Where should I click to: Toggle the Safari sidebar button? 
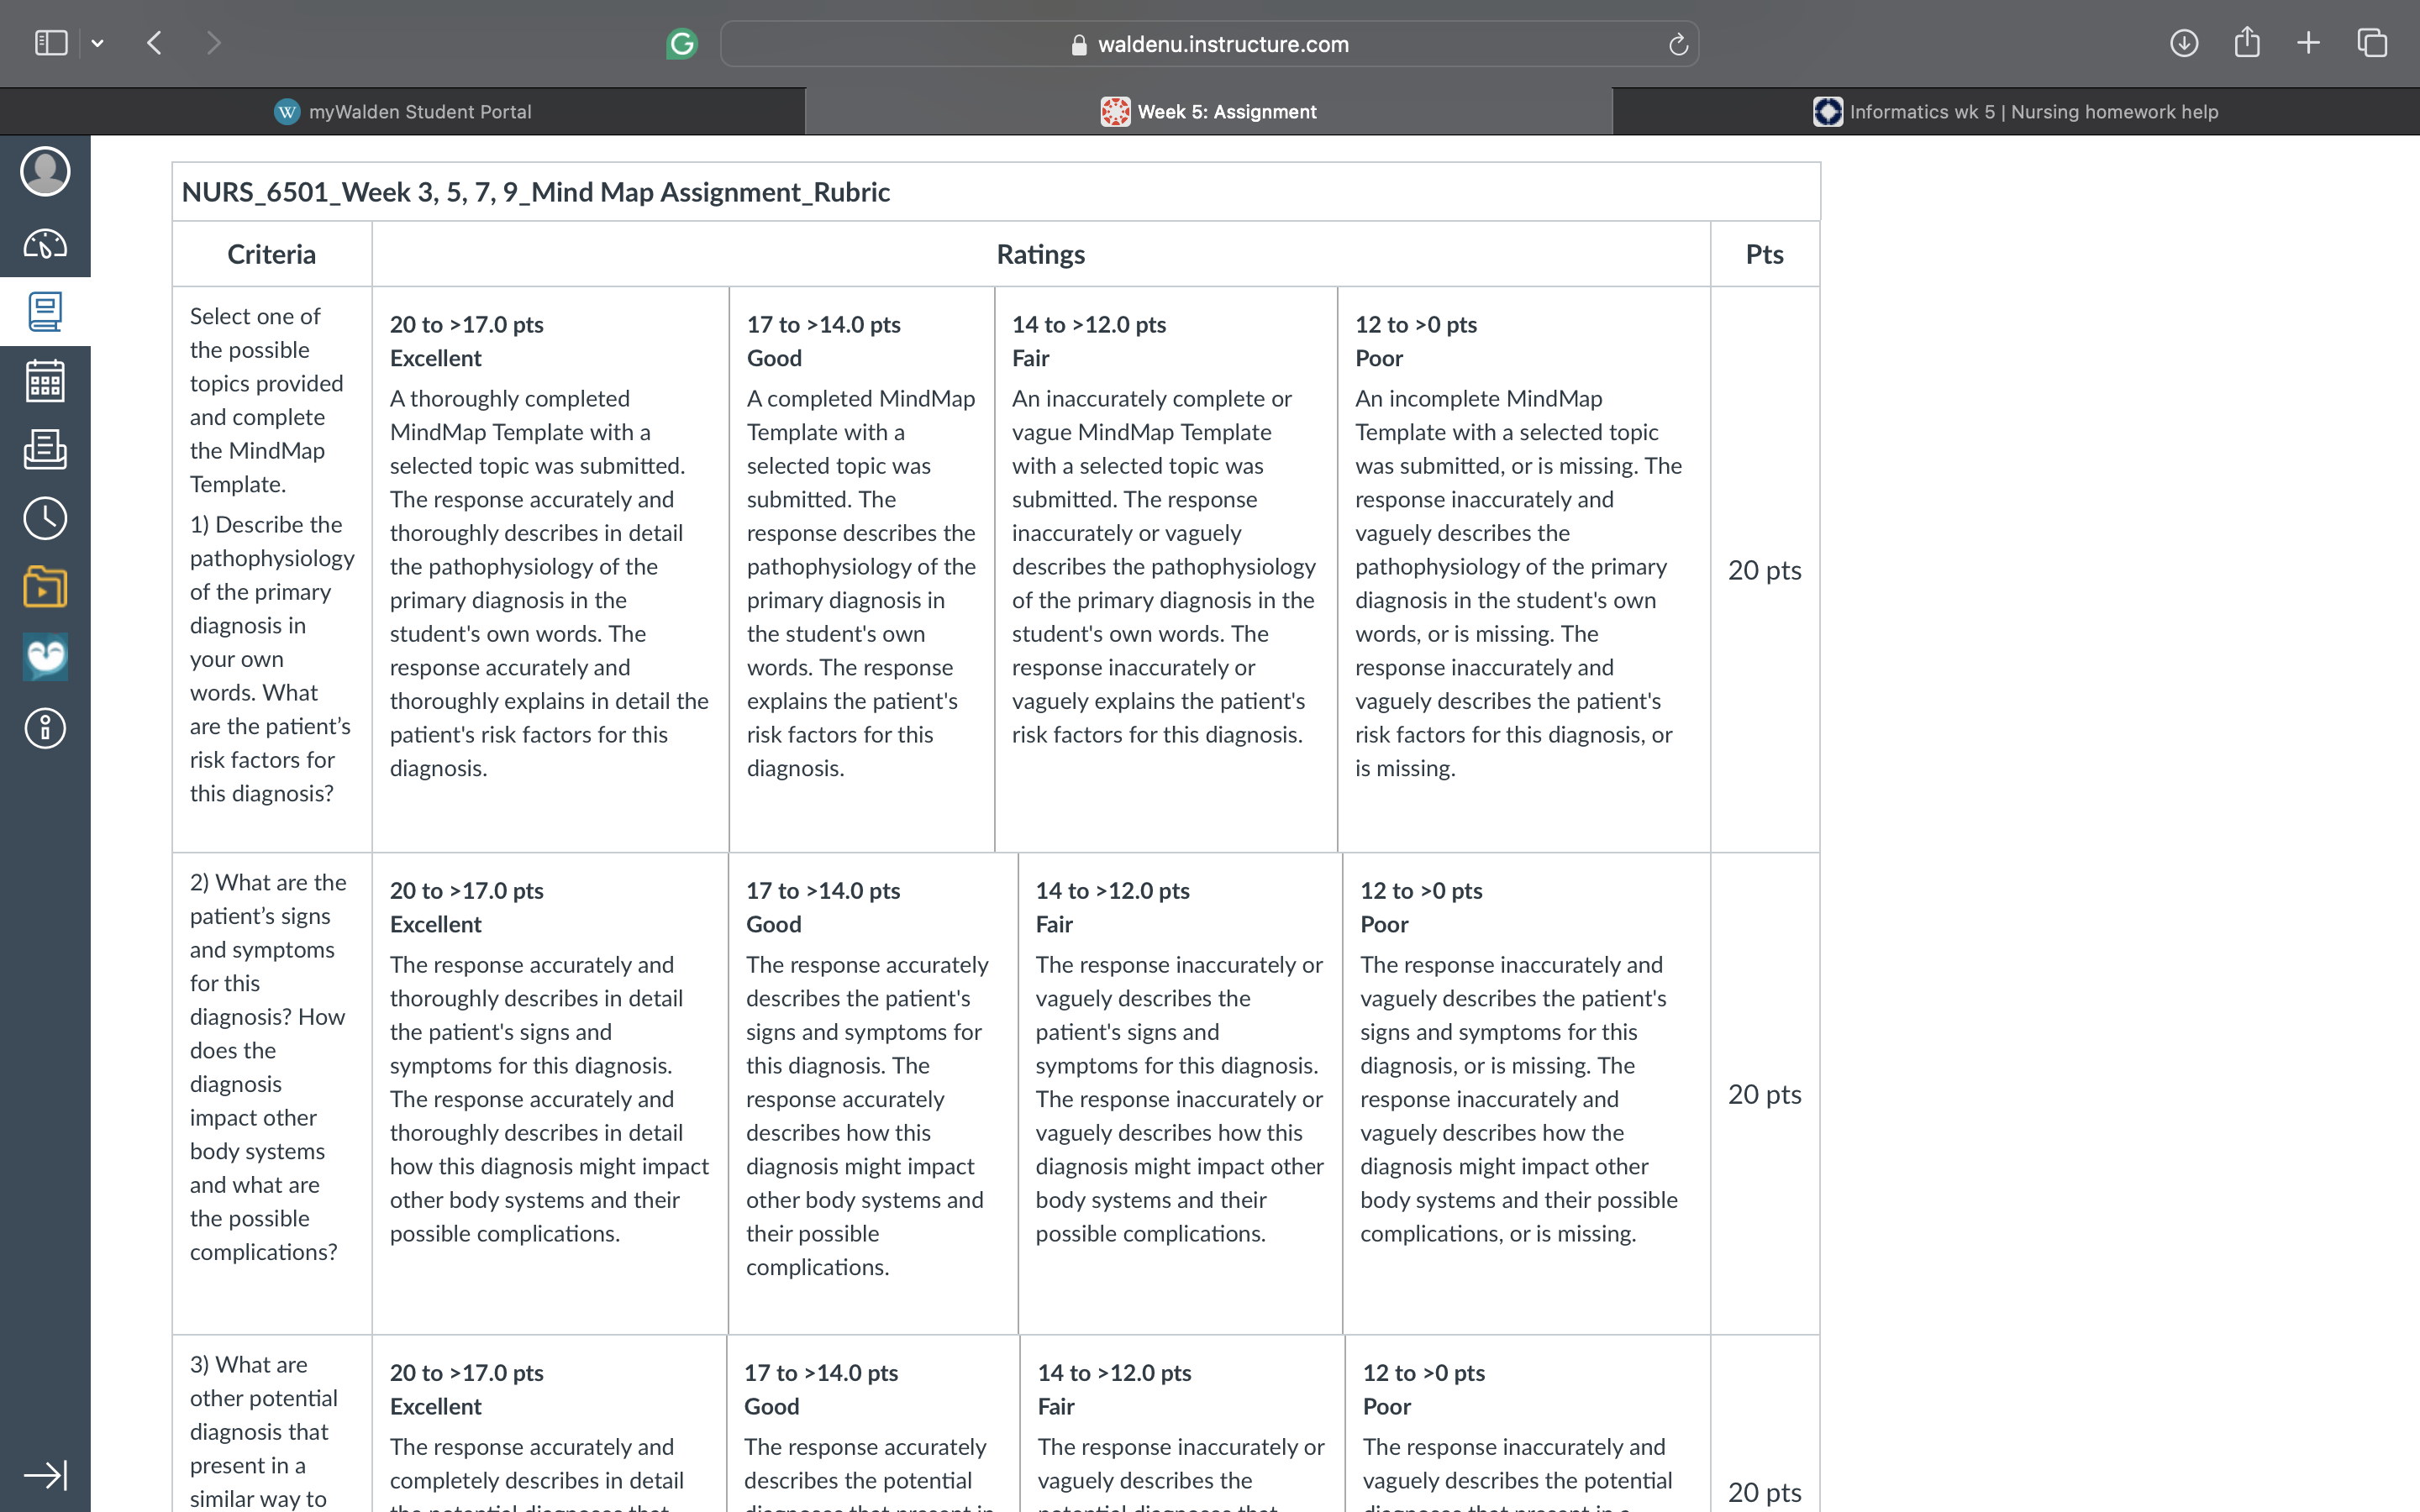click(51, 43)
